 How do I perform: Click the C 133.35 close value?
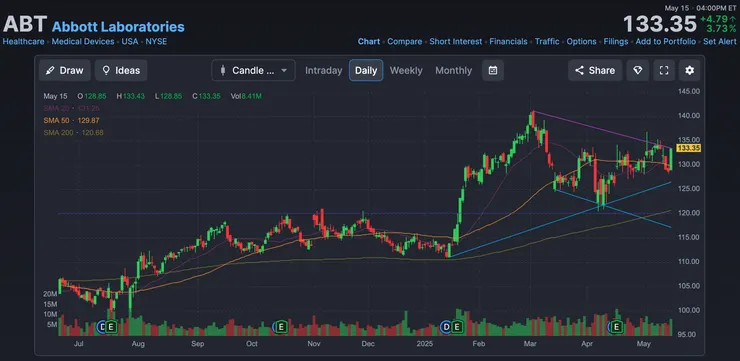click(206, 96)
